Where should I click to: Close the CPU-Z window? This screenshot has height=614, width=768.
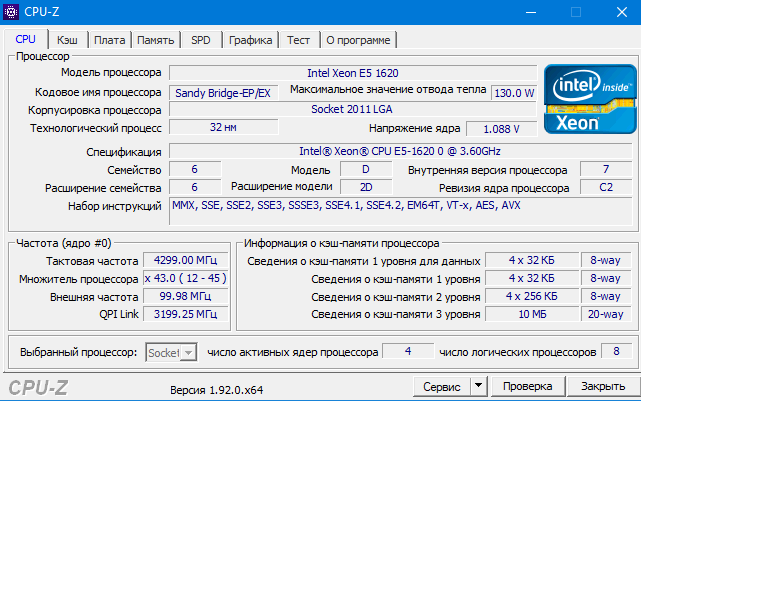[x=622, y=12]
